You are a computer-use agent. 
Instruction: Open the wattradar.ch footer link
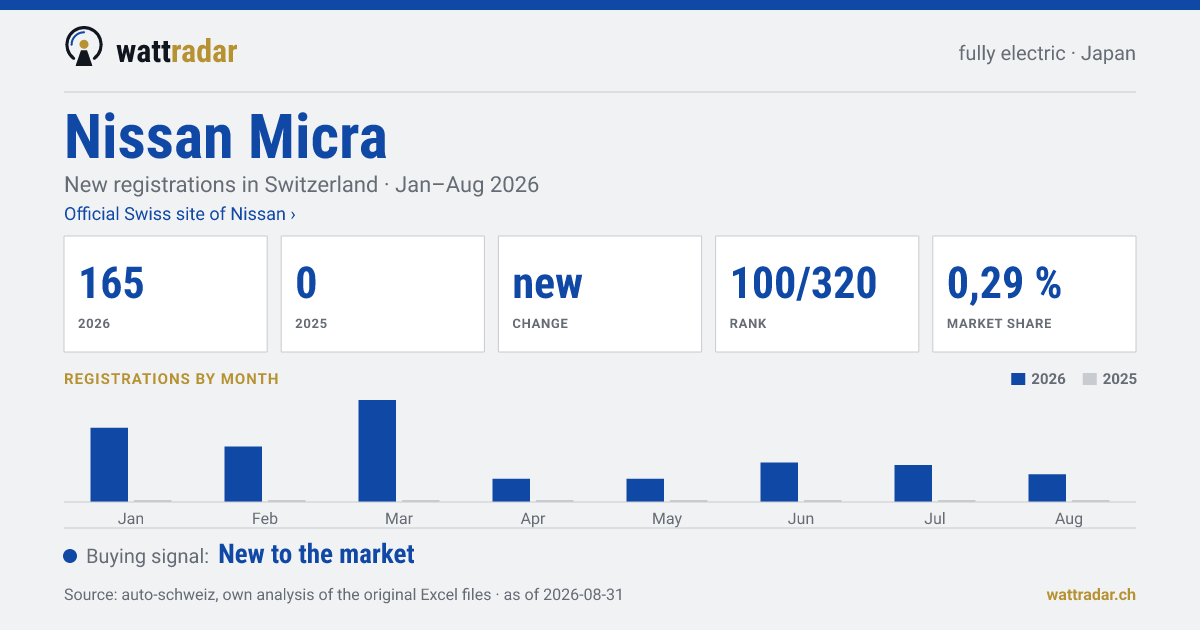pos(1091,594)
